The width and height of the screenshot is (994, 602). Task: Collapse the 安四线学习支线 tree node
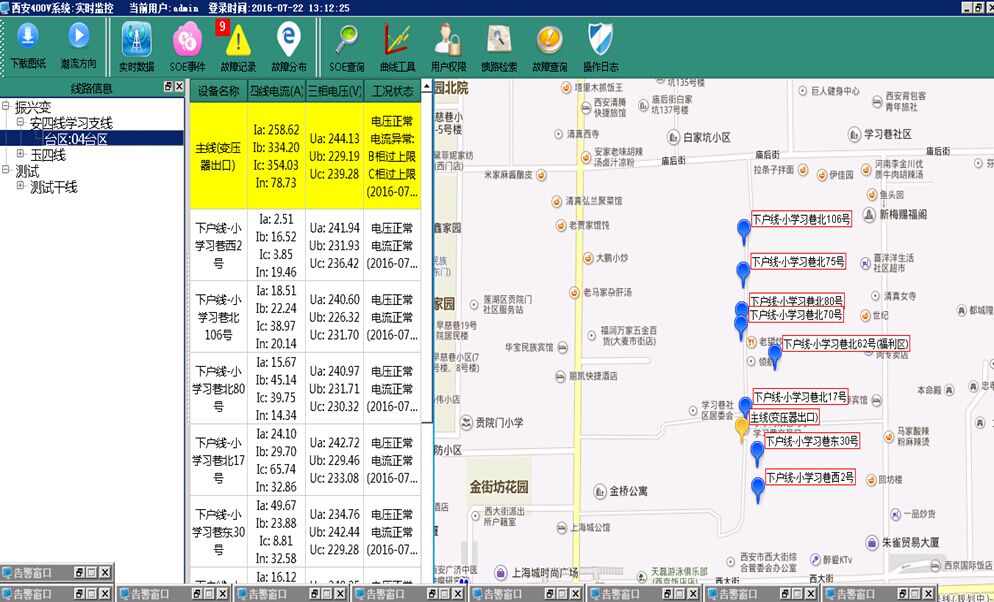pos(20,122)
